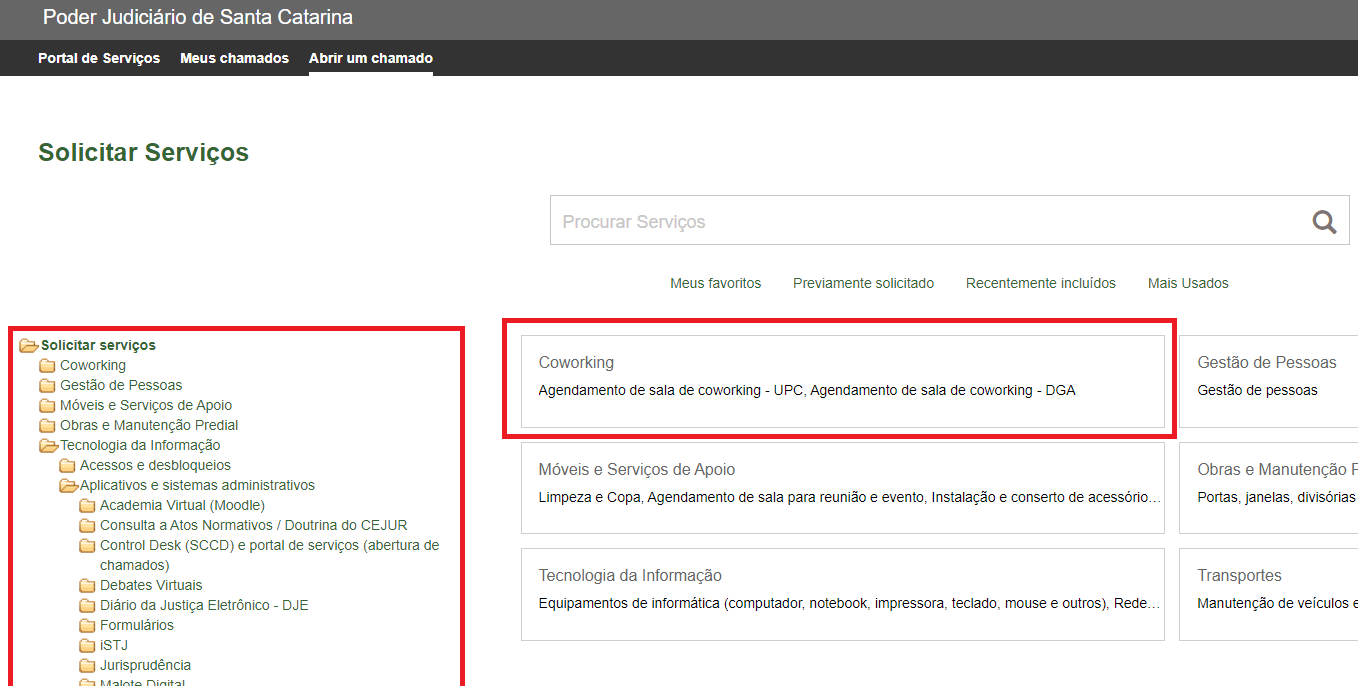Show Recentemente incluídos services

pyautogui.click(x=1041, y=283)
